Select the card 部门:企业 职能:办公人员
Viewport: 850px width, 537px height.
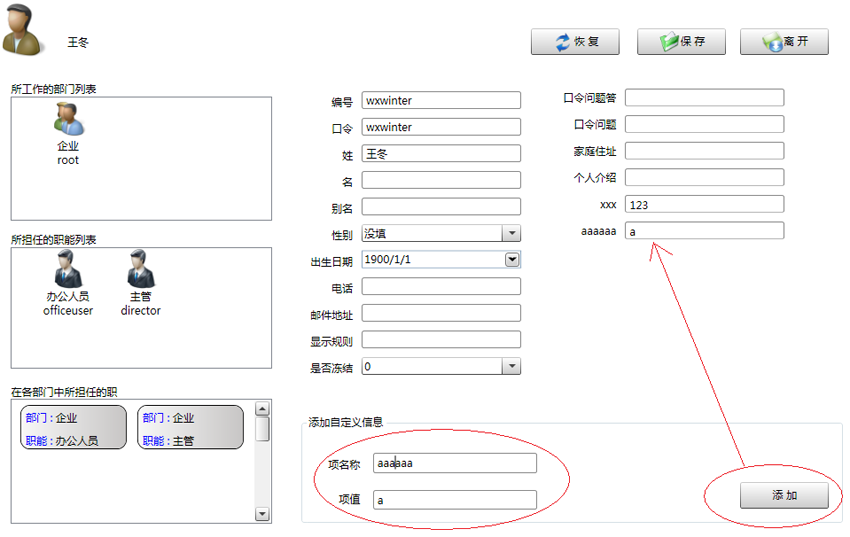tap(73, 428)
